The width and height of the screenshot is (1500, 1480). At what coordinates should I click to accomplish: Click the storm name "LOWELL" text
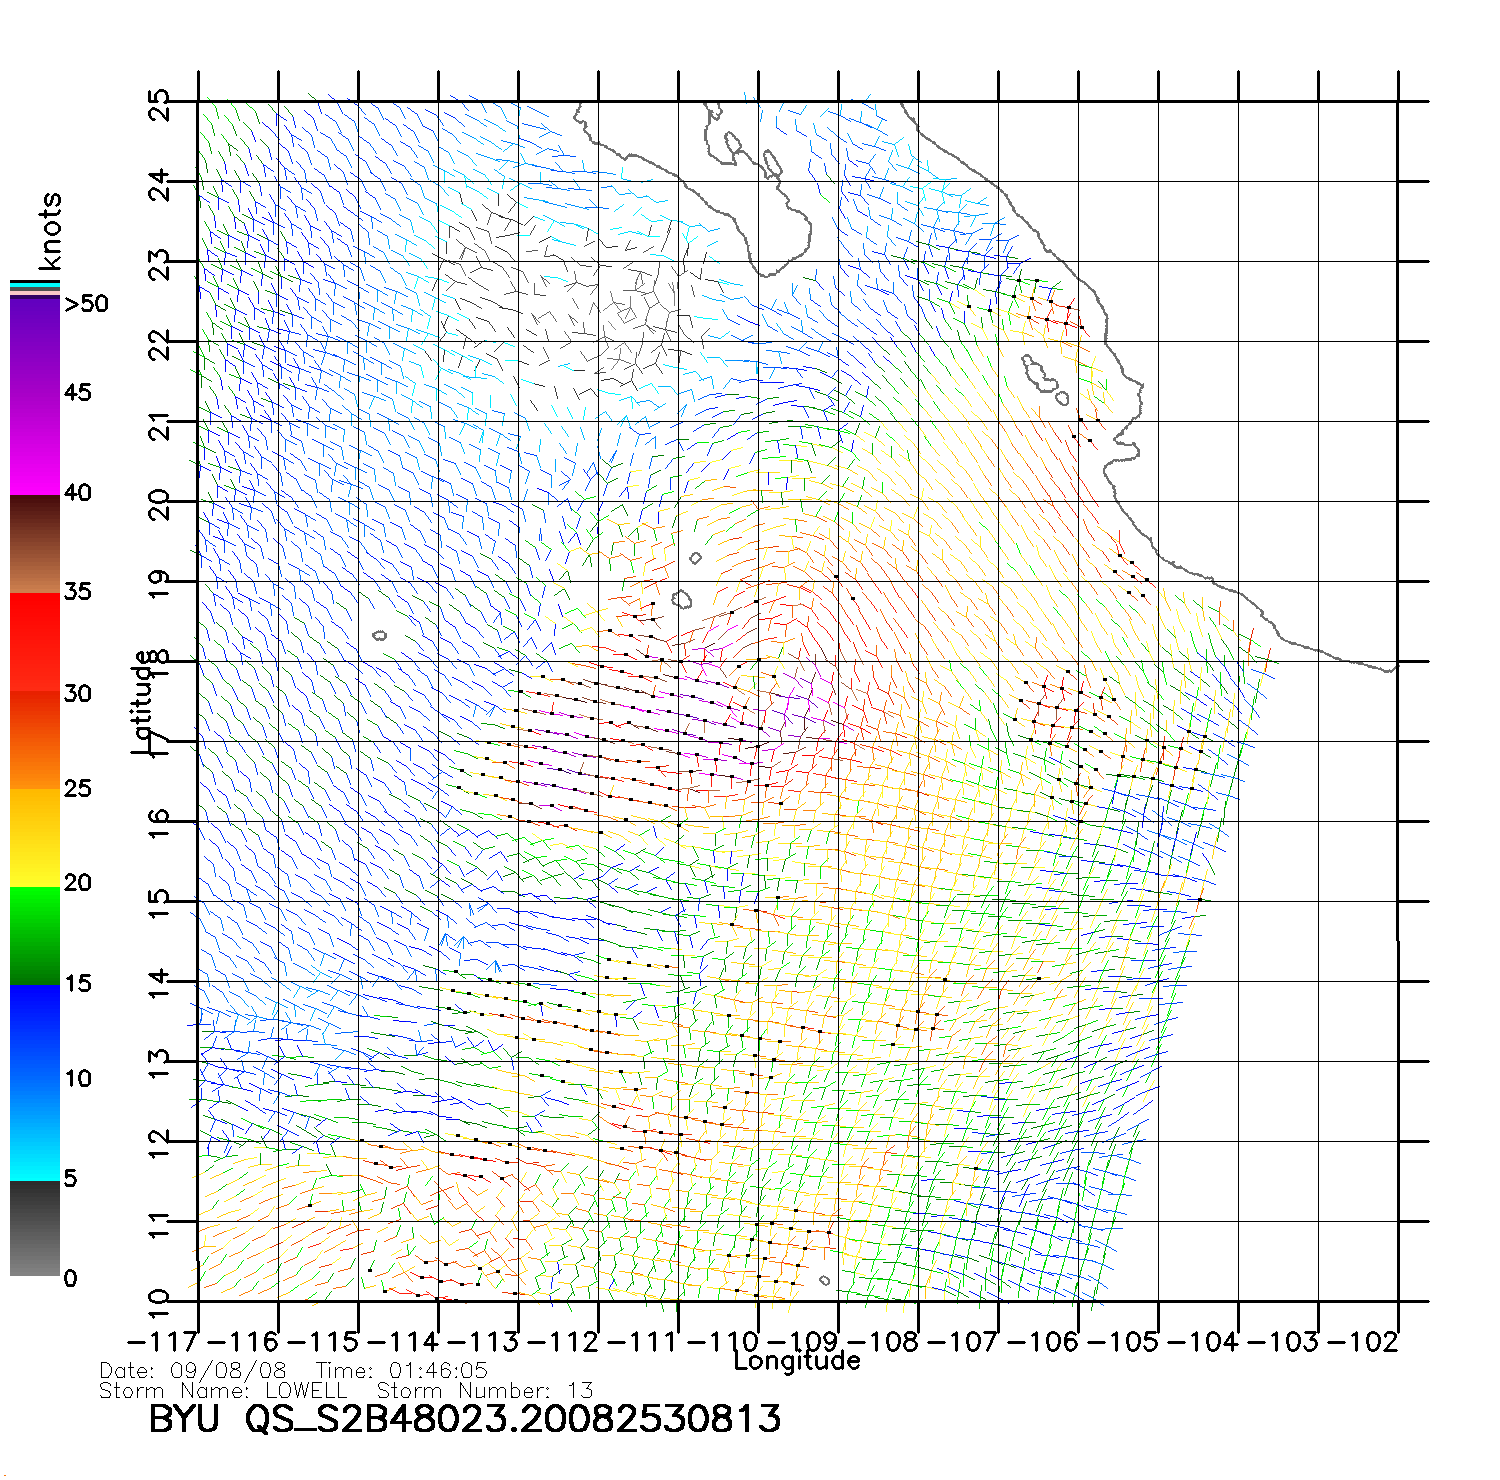click(306, 1391)
